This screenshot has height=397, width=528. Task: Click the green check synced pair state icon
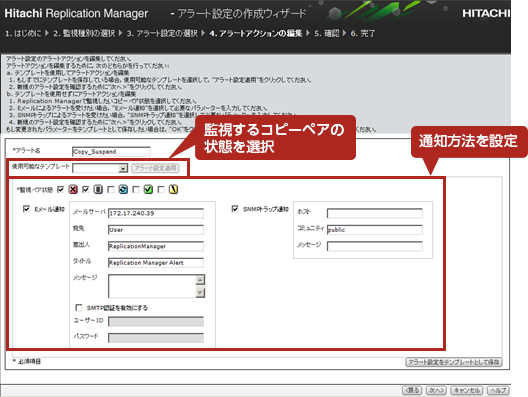tap(148, 190)
